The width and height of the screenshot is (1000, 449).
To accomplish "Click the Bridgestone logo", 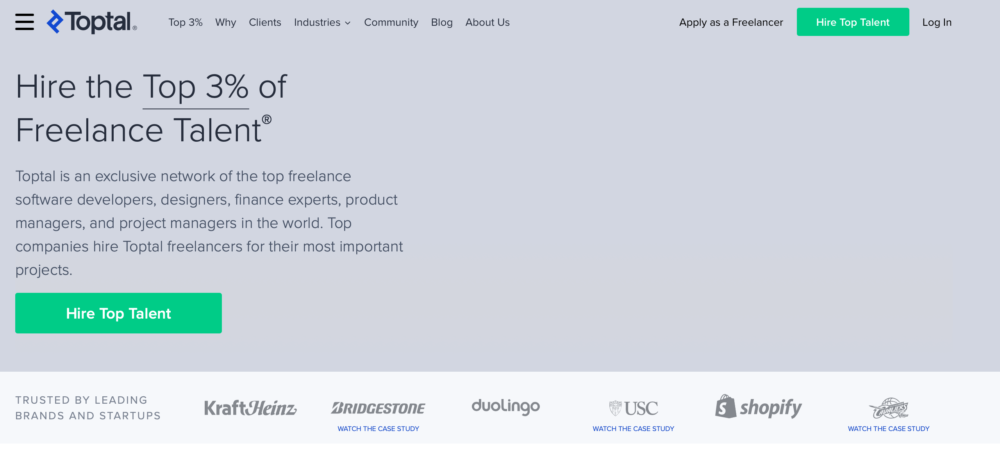I will (378, 408).
